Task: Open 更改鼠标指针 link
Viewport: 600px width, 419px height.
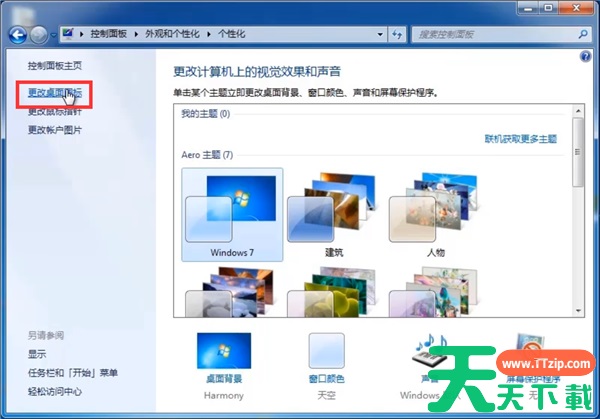Action: coord(55,111)
